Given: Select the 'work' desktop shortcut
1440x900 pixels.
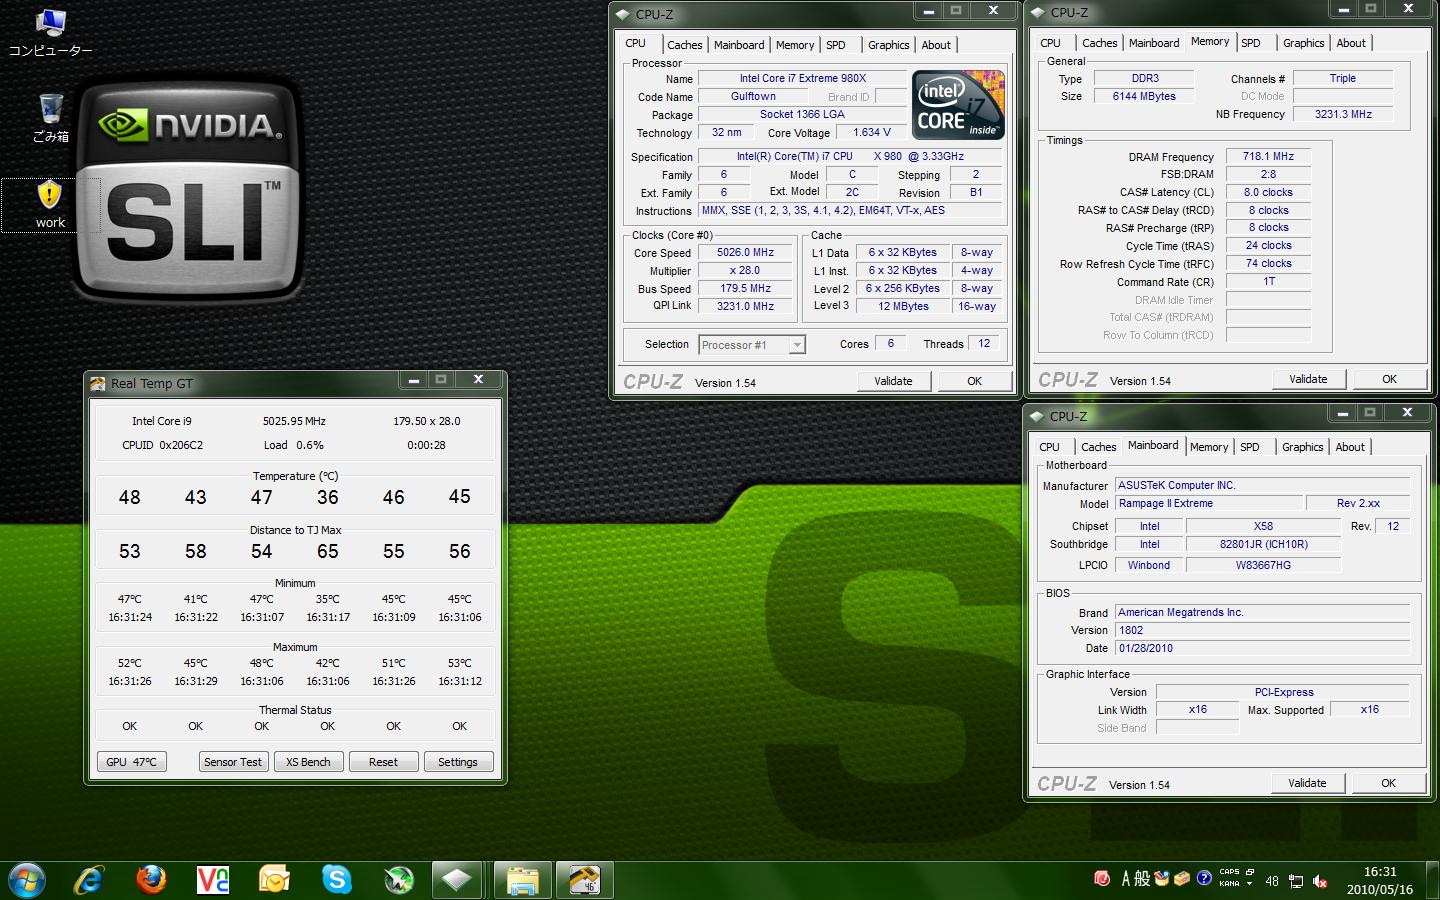Looking at the screenshot, I should (50, 204).
